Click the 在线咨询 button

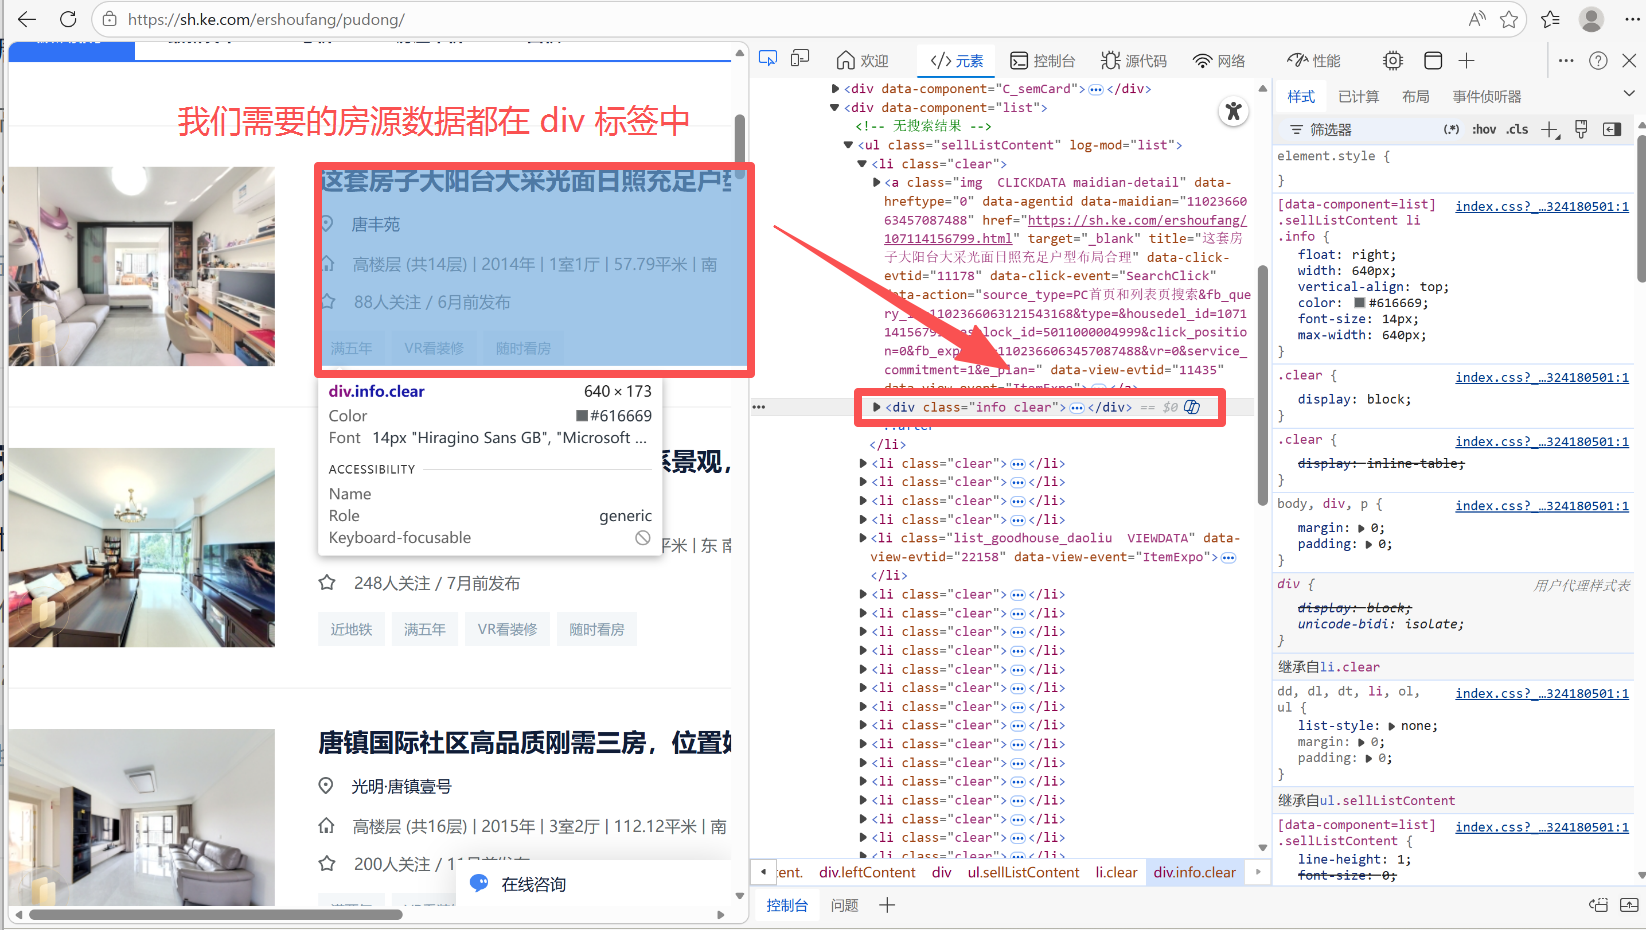pyautogui.click(x=594, y=884)
